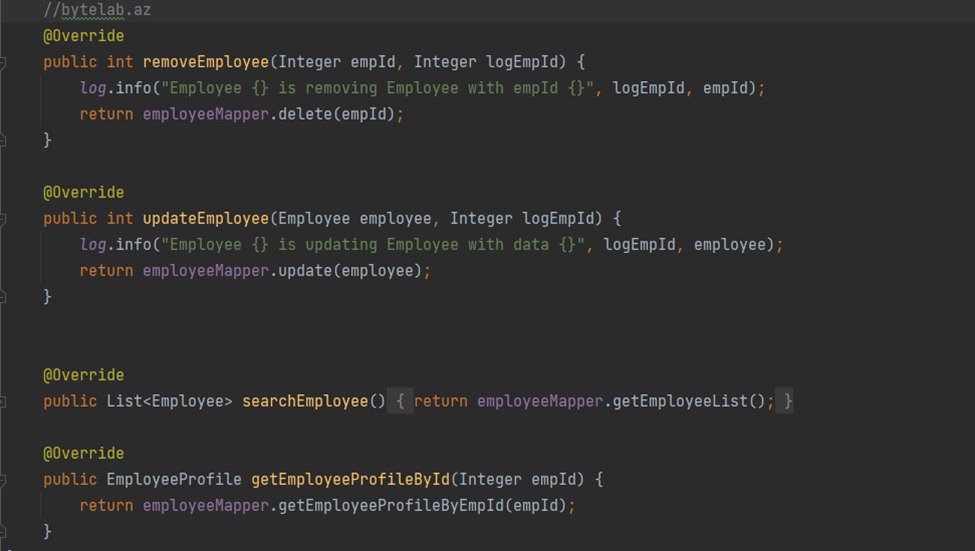Click the searchEmployee method name
Viewport: 975px width, 551px height.
(x=304, y=401)
